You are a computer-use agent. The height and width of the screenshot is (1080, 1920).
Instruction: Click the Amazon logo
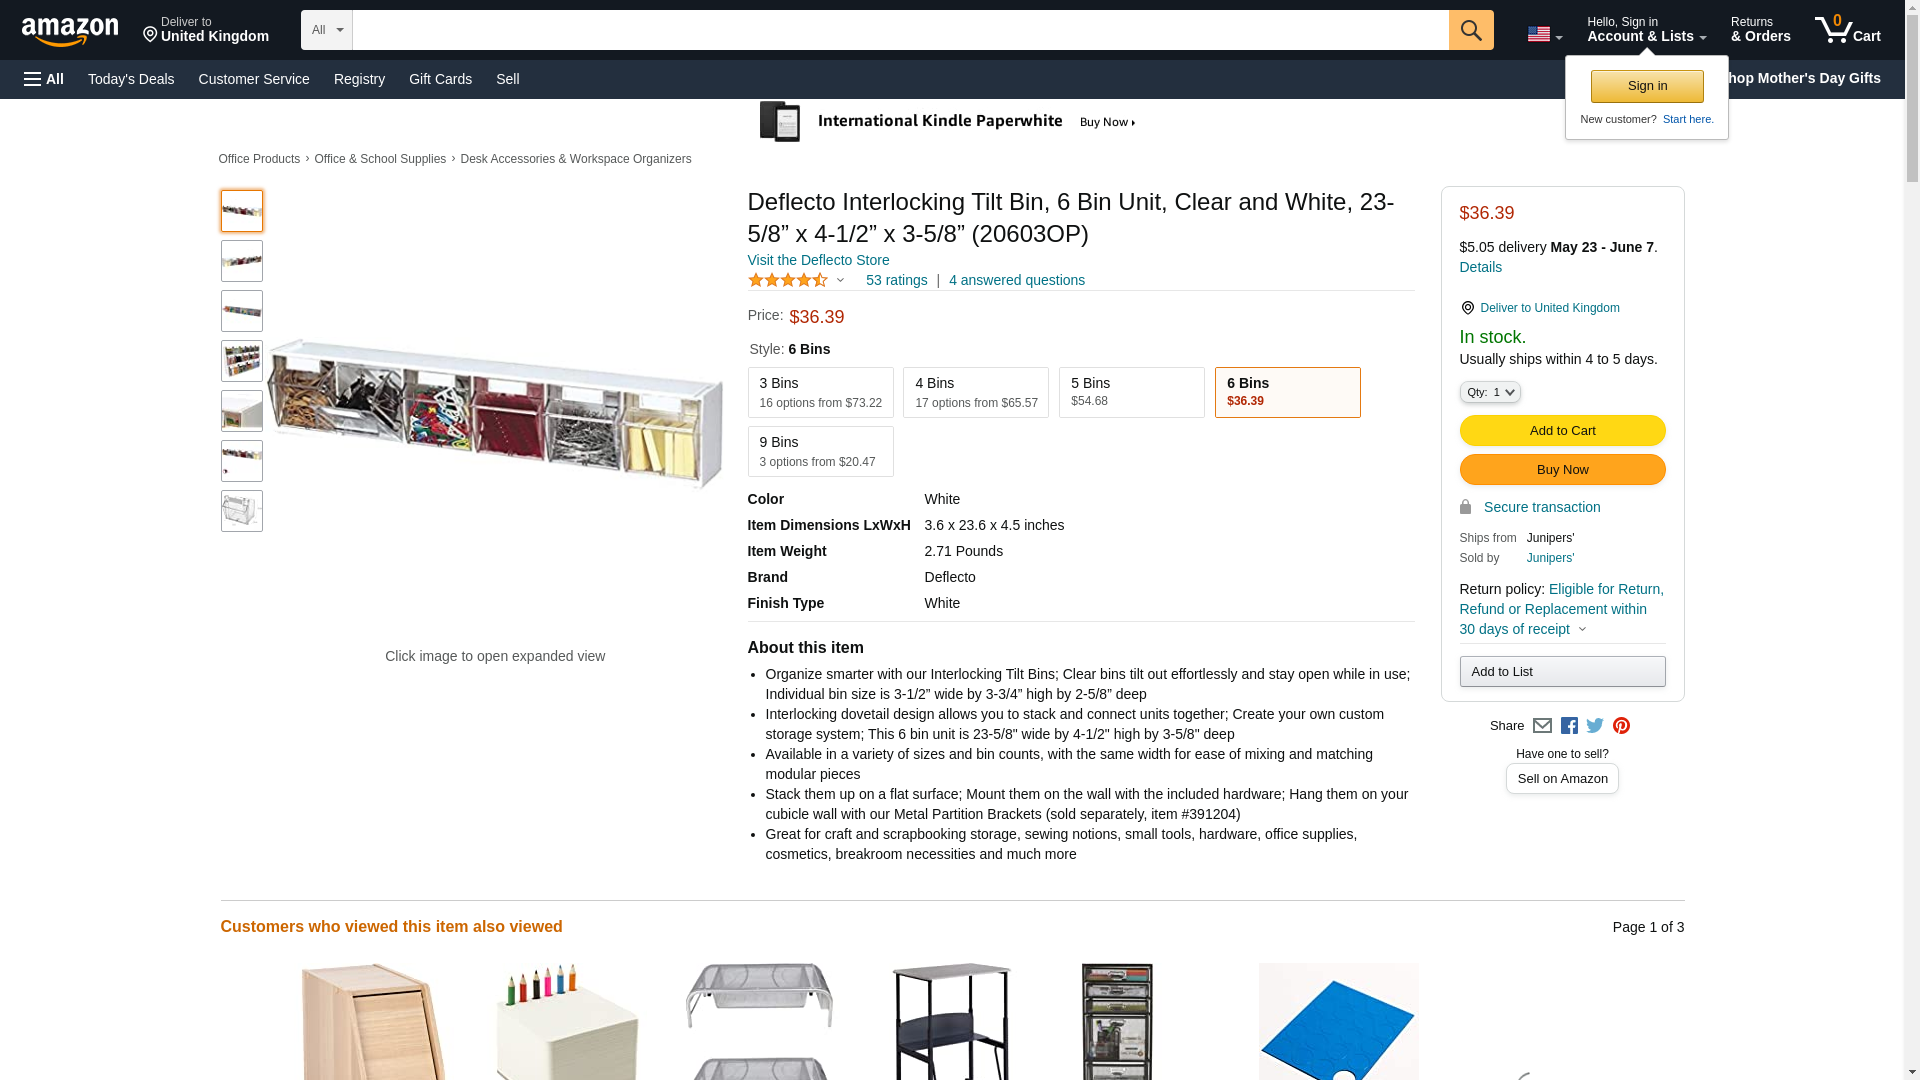[70, 31]
